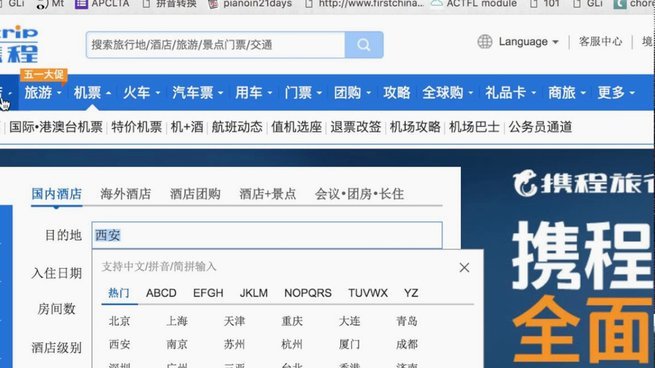655x368 pixels.
Task: Open 机场攻略 submenu link
Action: tap(415, 127)
